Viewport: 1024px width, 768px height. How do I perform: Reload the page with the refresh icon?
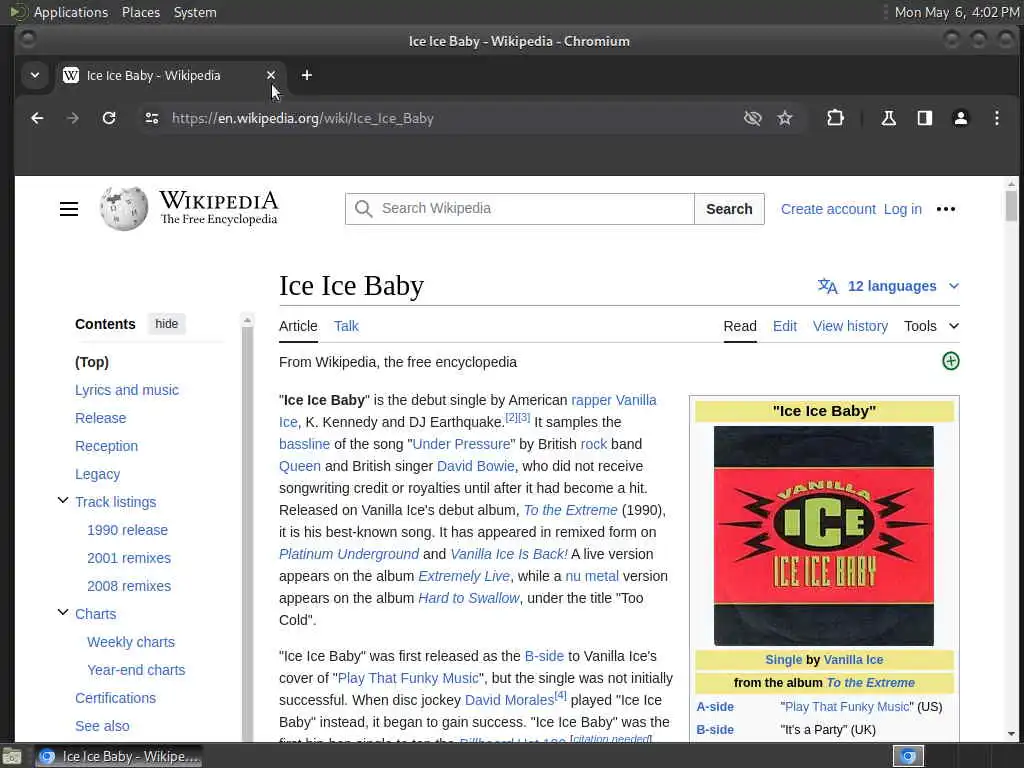109,118
